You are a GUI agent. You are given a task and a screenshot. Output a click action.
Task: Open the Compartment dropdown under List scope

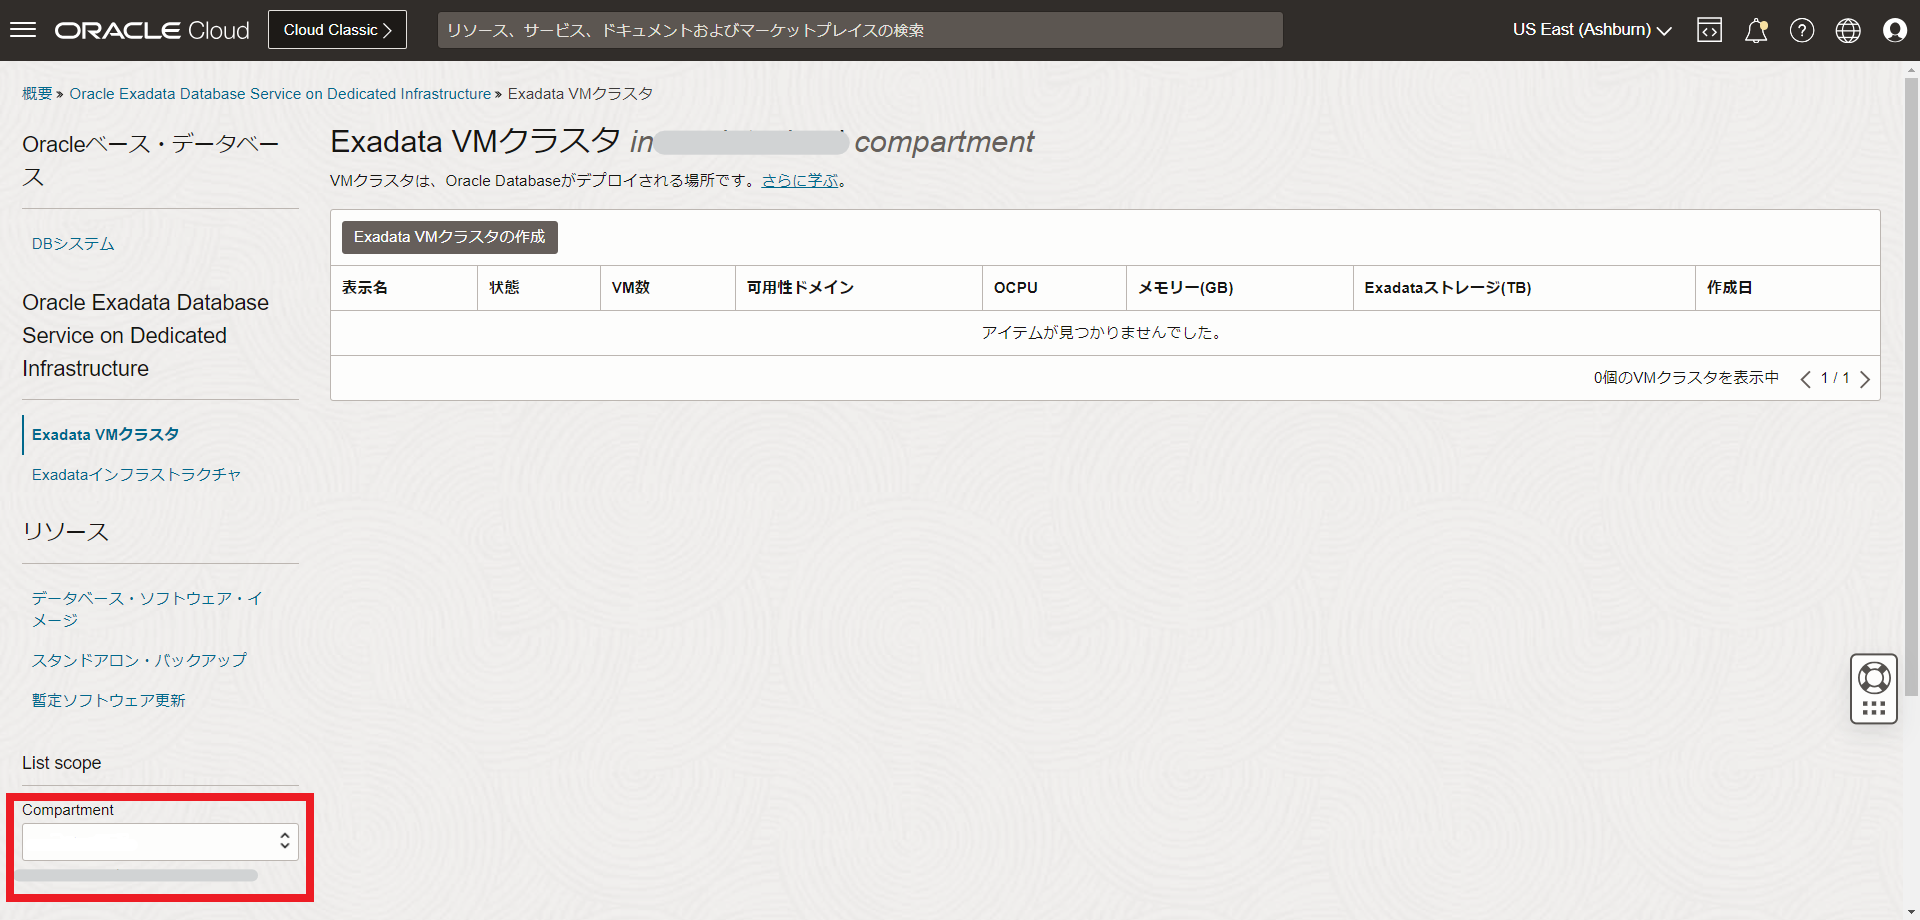click(x=160, y=842)
